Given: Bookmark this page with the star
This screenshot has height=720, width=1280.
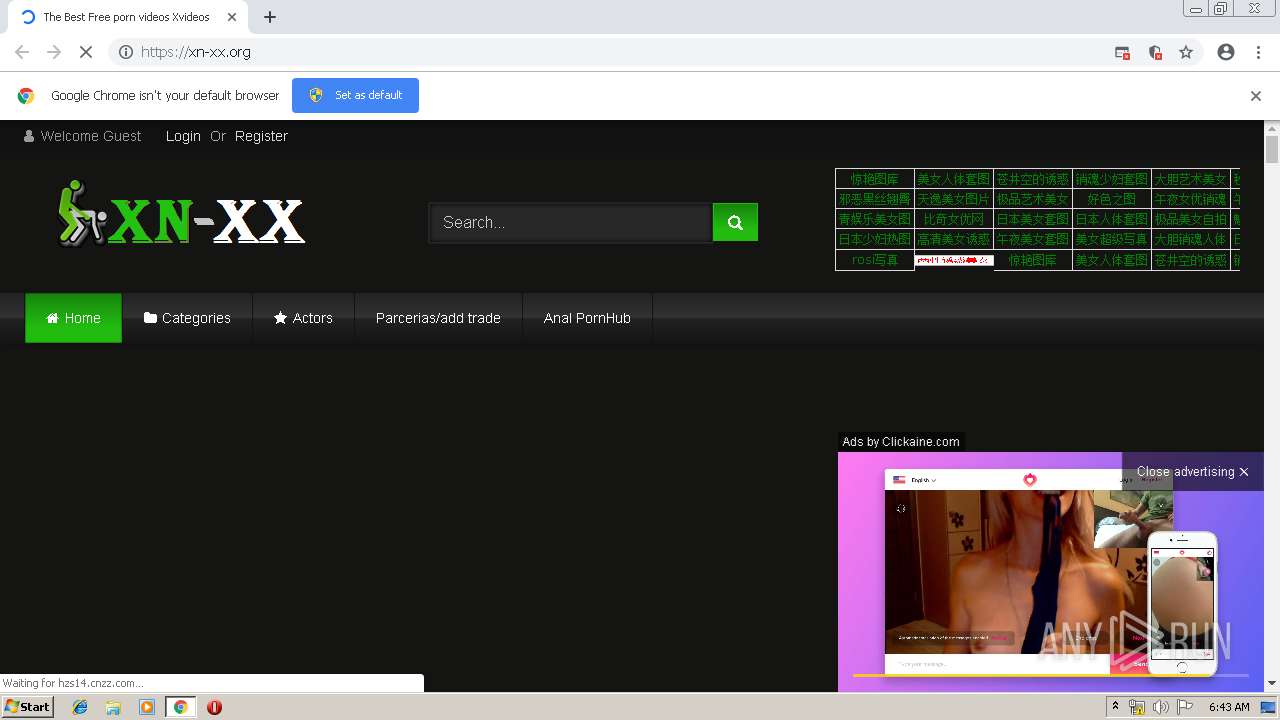Looking at the screenshot, I should (x=1186, y=52).
